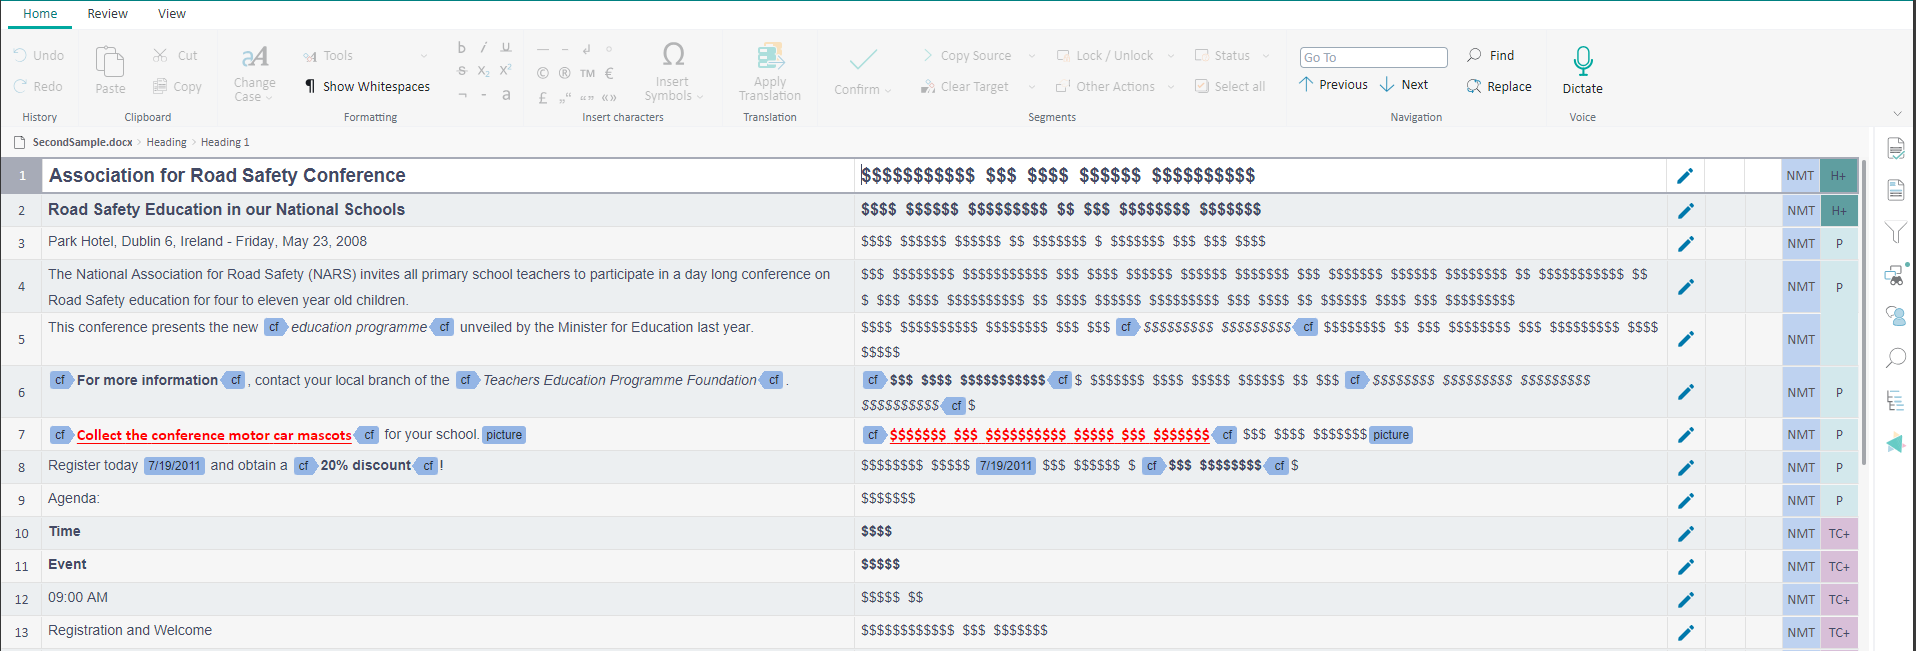Open the View tab
The image size is (1916, 651).
172,14
